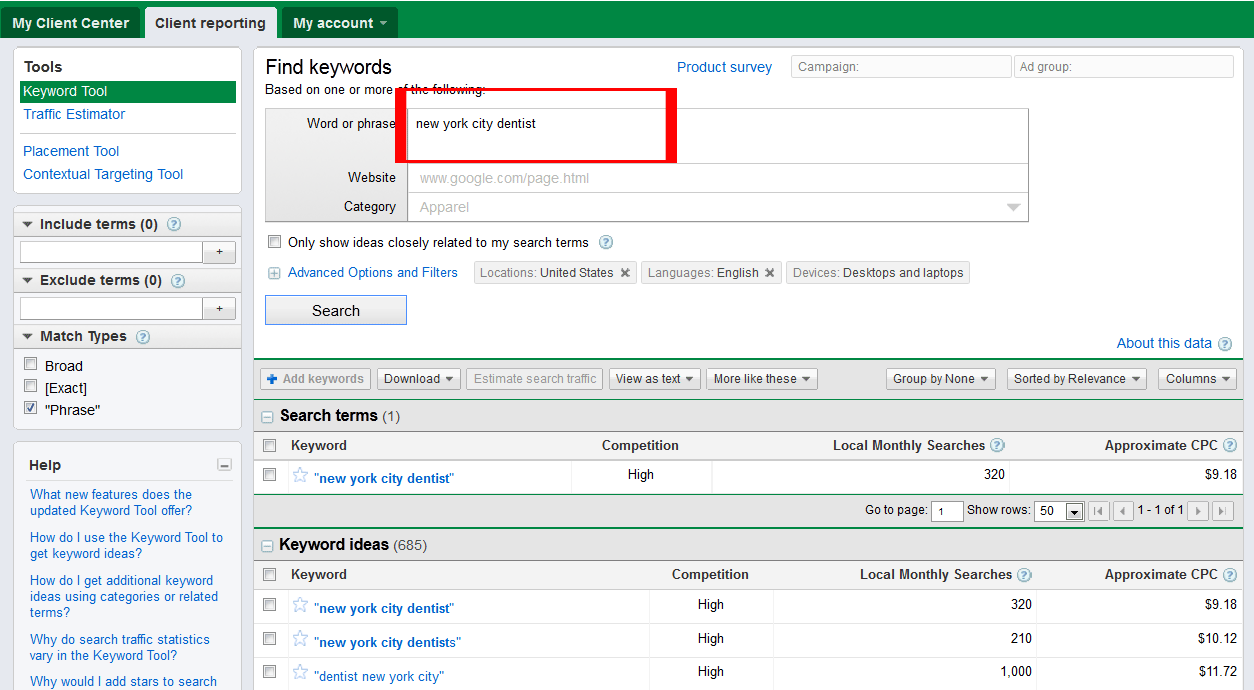Click the help icon beside Include terms
The width and height of the screenshot is (1254, 690).
click(174, 225)
